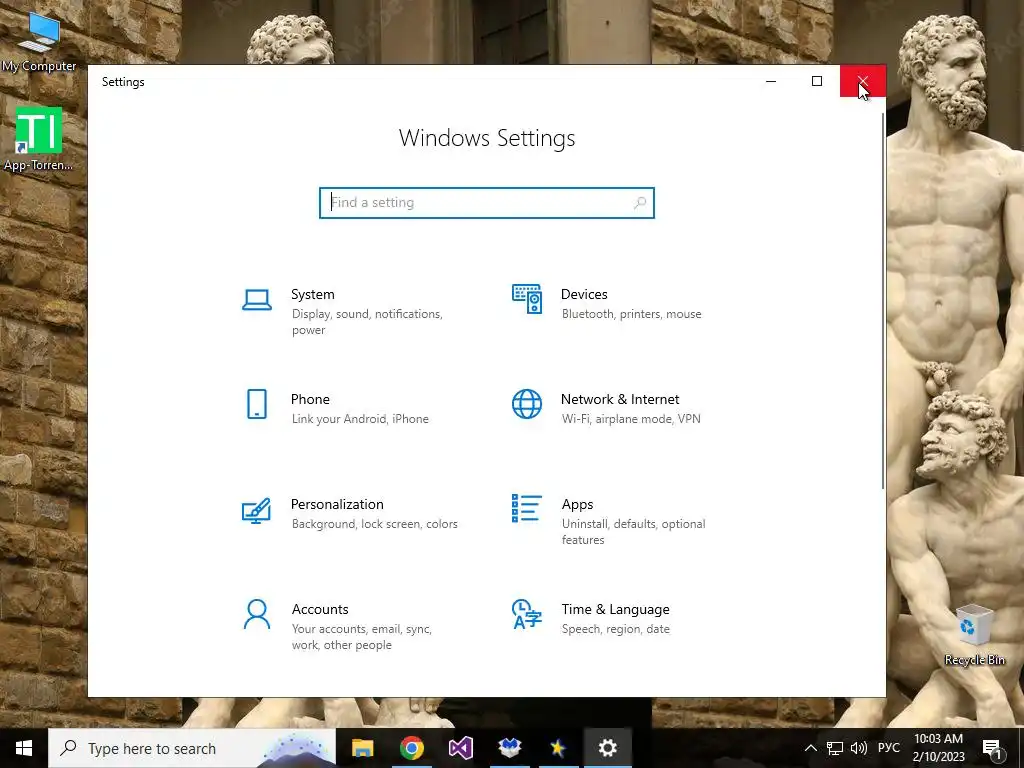Open the Network & Internet title
The width and height of the screenshot is (1024, 768).
pyautogui.click(x=620, y=399)
